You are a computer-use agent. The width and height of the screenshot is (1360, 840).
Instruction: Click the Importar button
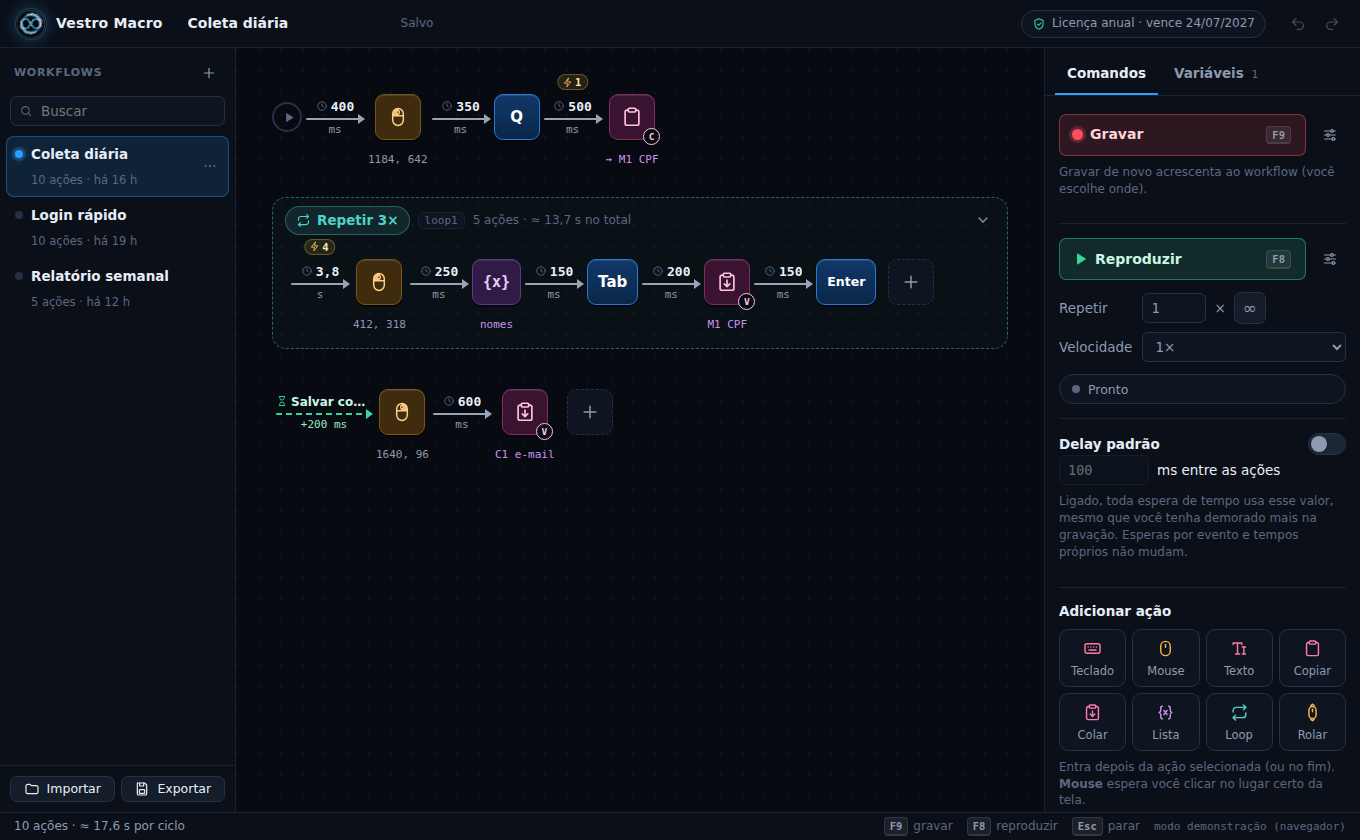click(62, 789)
